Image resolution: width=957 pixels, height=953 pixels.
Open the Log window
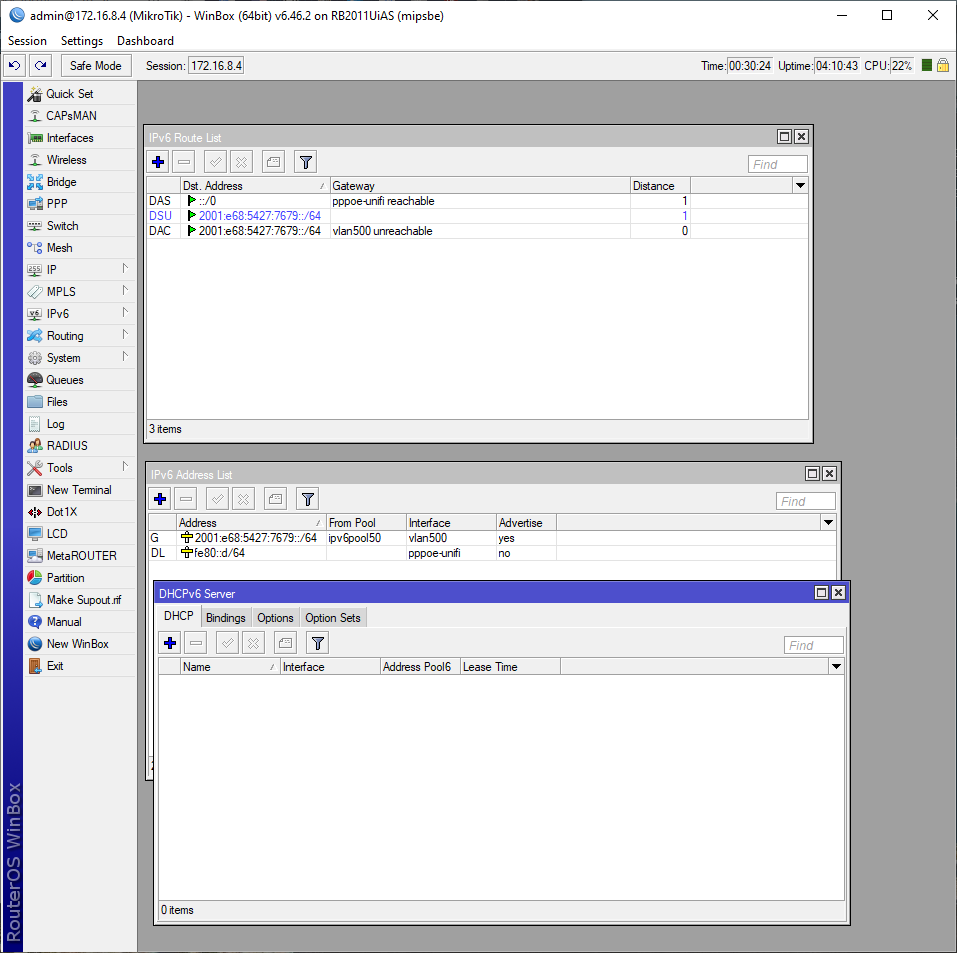pyautogui.click(x=79, y=424)
